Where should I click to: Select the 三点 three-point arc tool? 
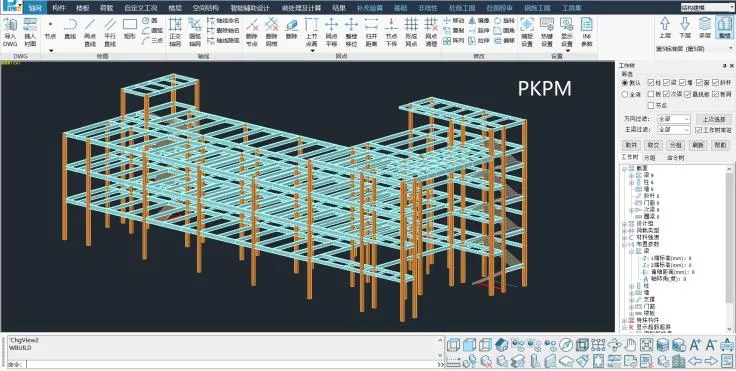pos(152,41)
